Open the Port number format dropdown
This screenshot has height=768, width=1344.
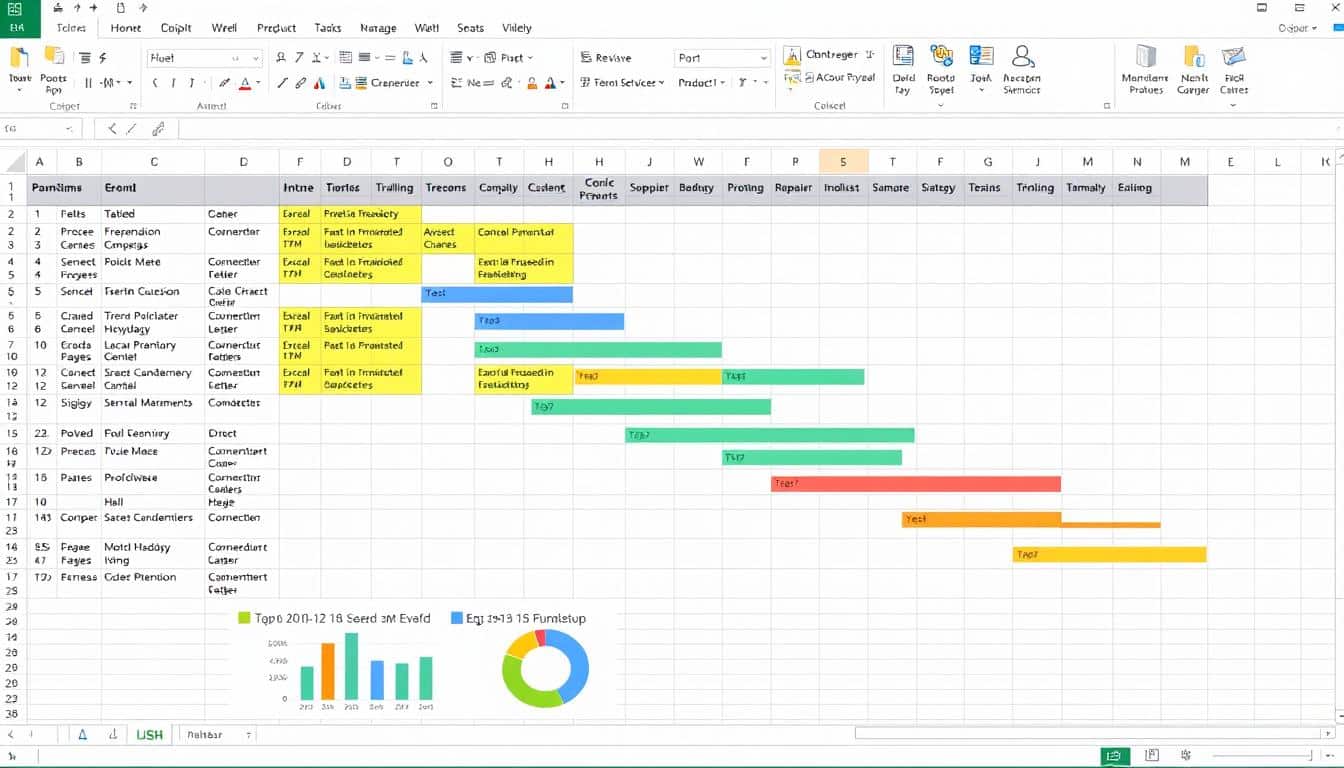point(764,58)
